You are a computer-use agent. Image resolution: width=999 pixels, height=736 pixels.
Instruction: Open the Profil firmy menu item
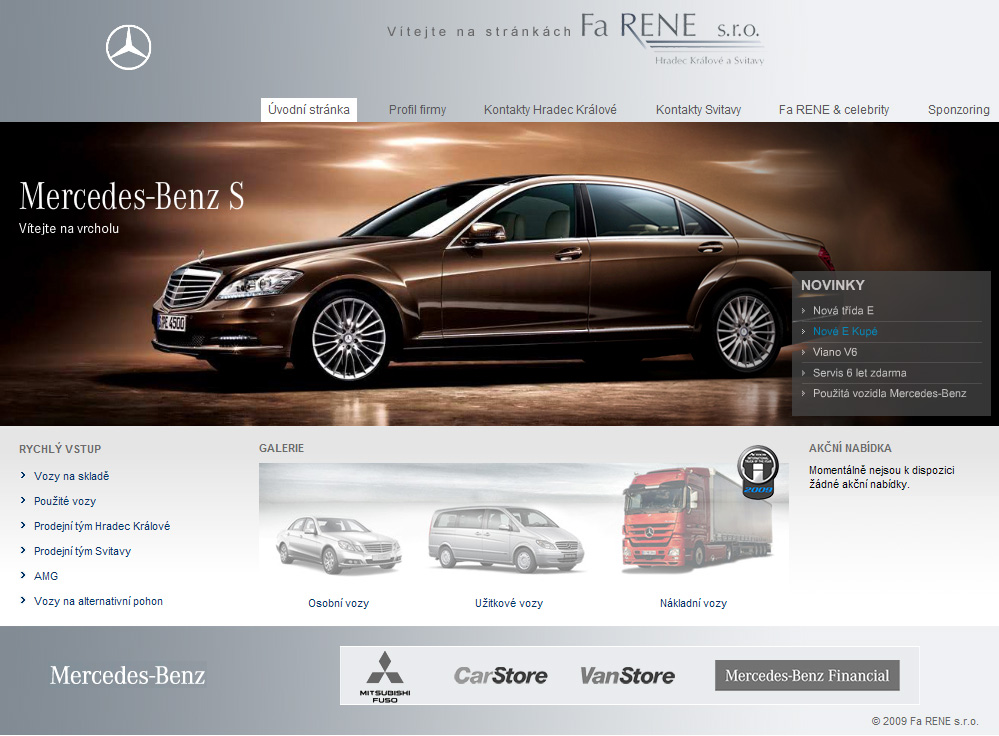coord(417,110)
